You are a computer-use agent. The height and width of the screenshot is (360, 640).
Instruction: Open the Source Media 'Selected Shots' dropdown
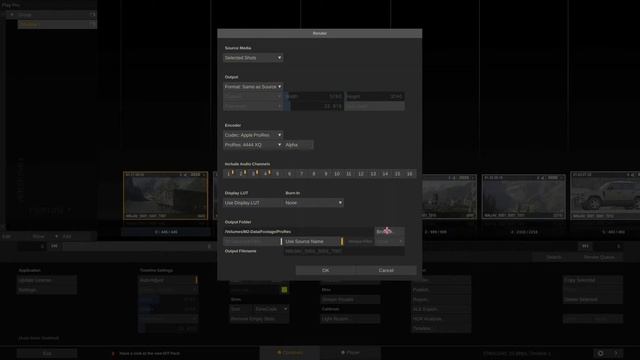pos(253,58)
